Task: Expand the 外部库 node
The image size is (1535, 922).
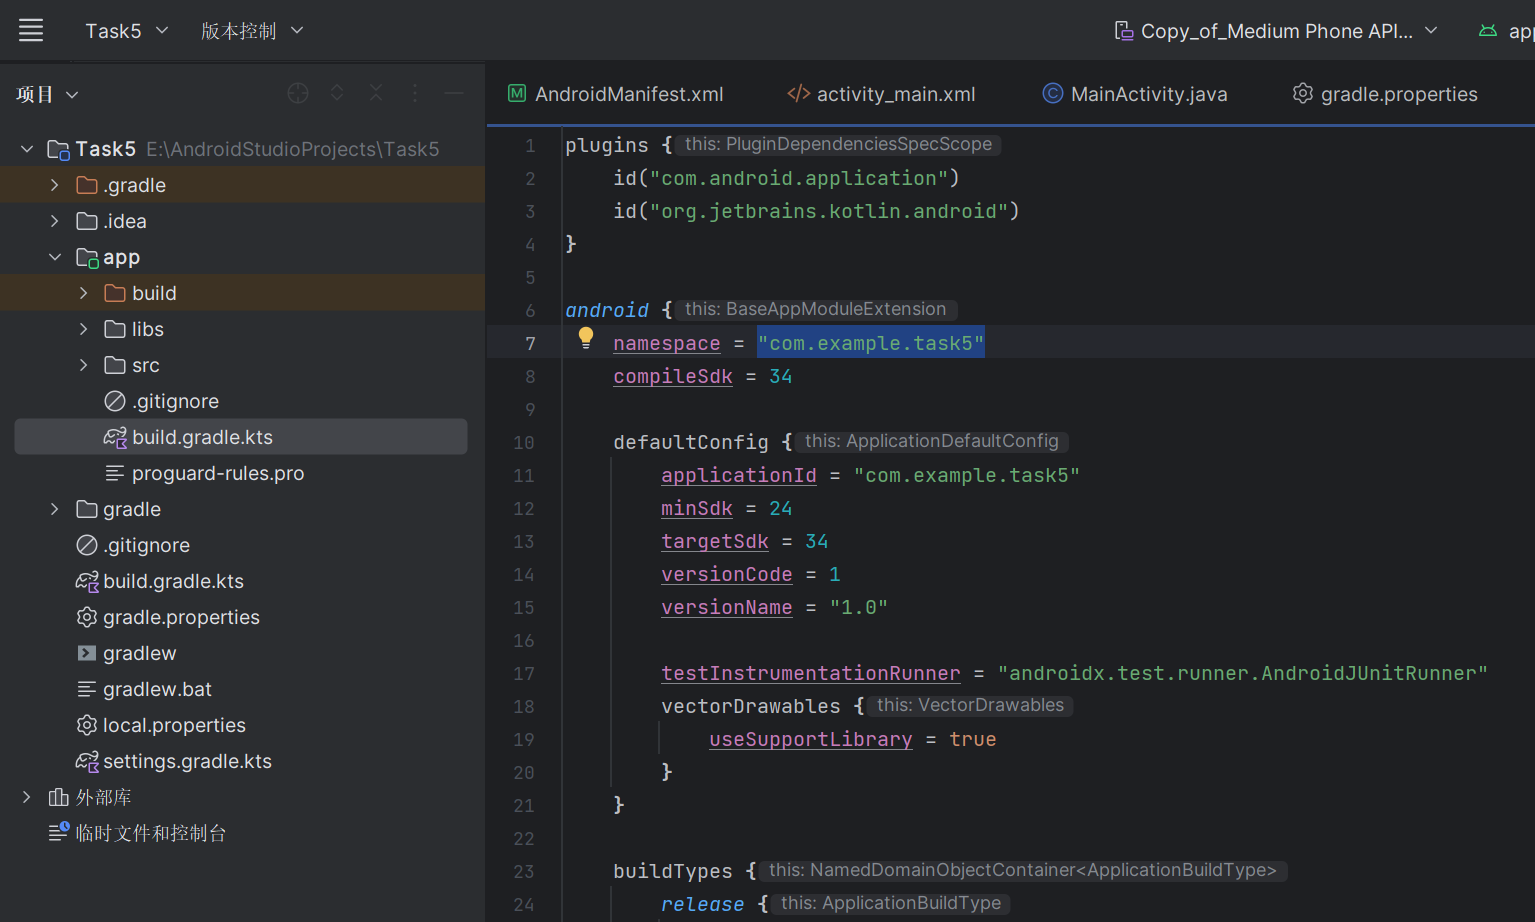Action: pos(27,797)
